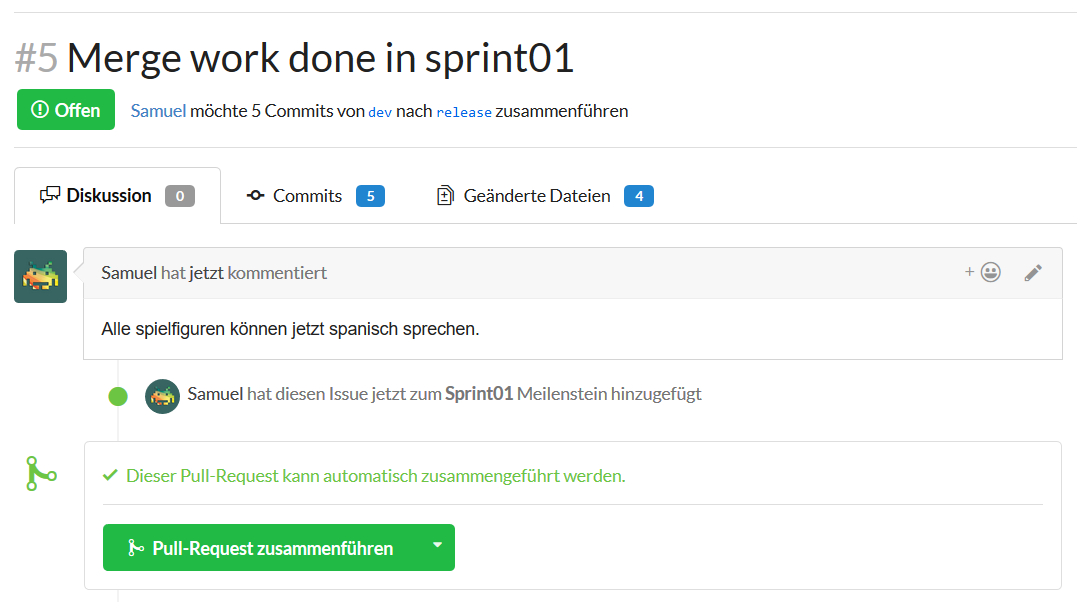This screenshot has height=602, width=1077.
Task: Open the dev source branch link
Action: (380, 112)
